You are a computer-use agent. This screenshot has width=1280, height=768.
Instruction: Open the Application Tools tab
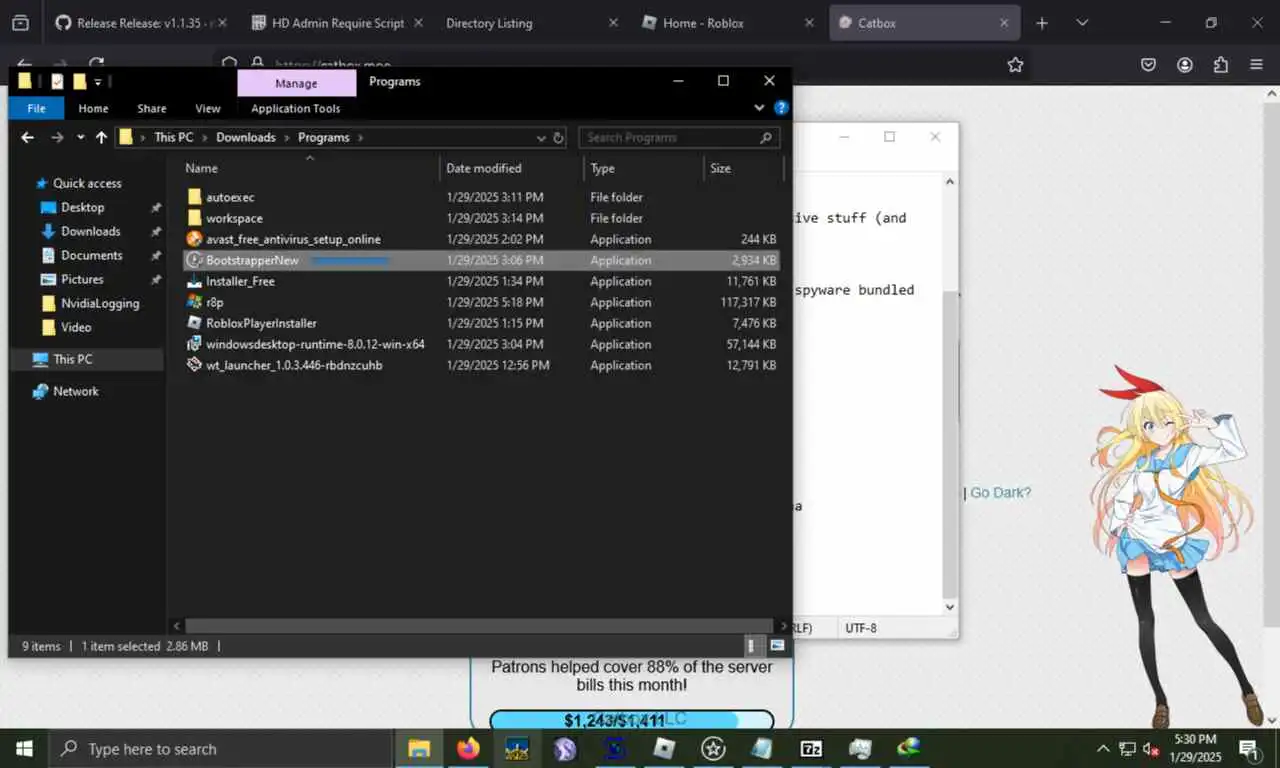coord(296,108)
